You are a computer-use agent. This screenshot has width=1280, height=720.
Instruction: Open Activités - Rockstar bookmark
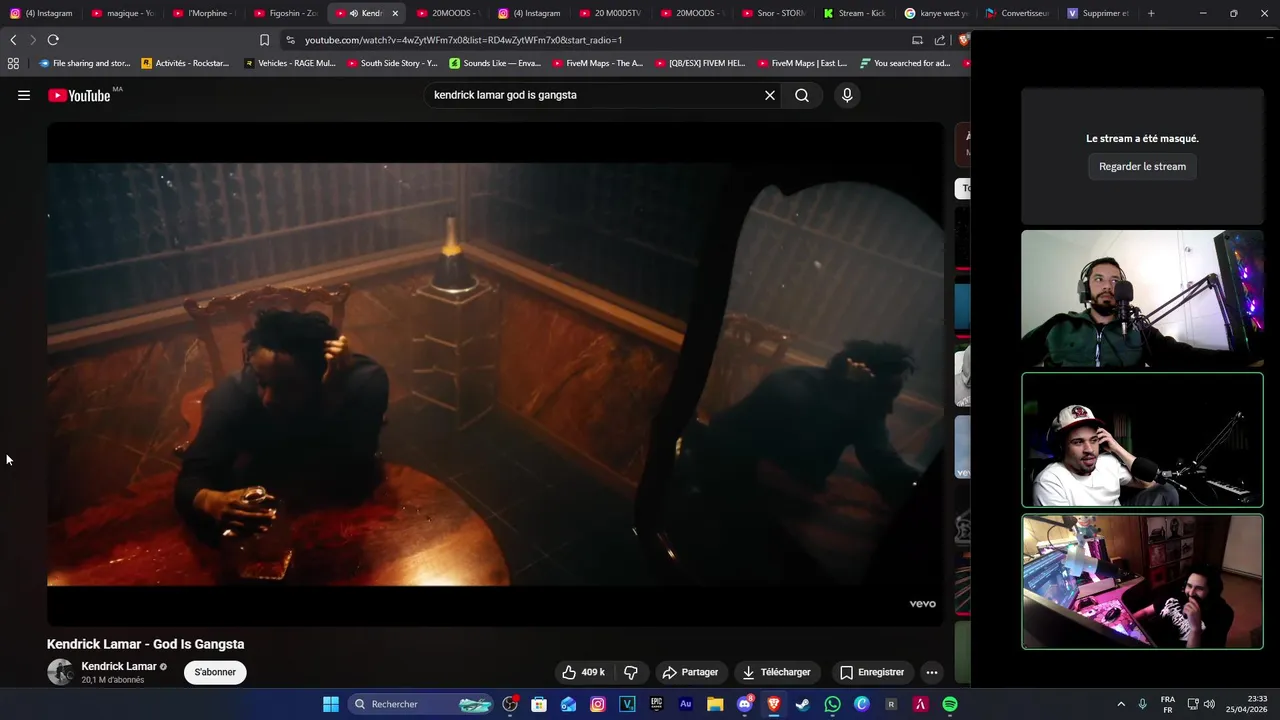pyautogui.click(x=185, y=63)
